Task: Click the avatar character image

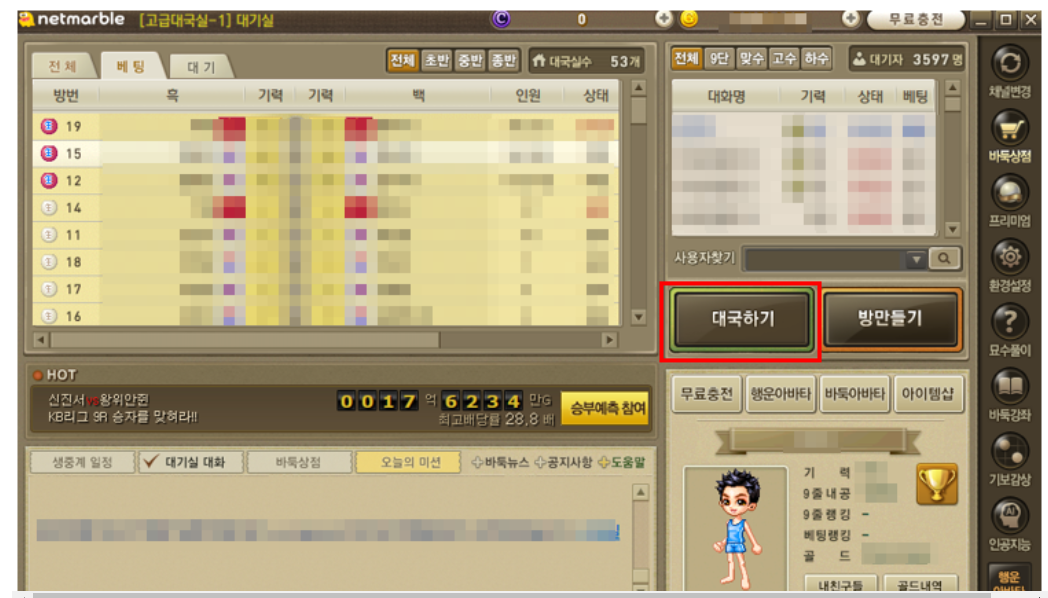Action: [x=736, y=528]
